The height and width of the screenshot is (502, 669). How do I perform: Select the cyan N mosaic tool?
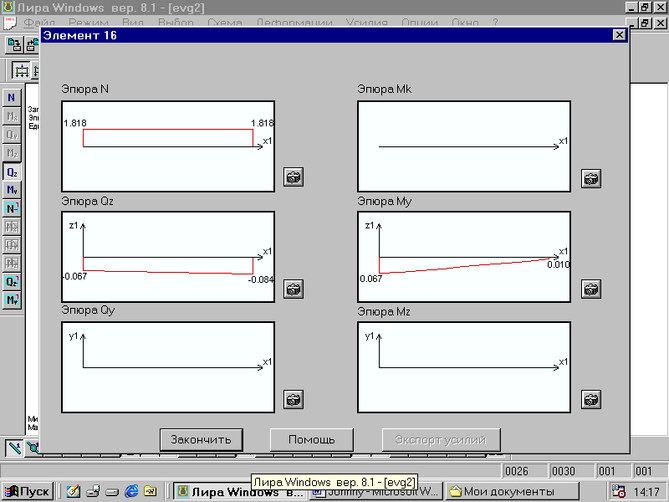[x=12, y=209]
